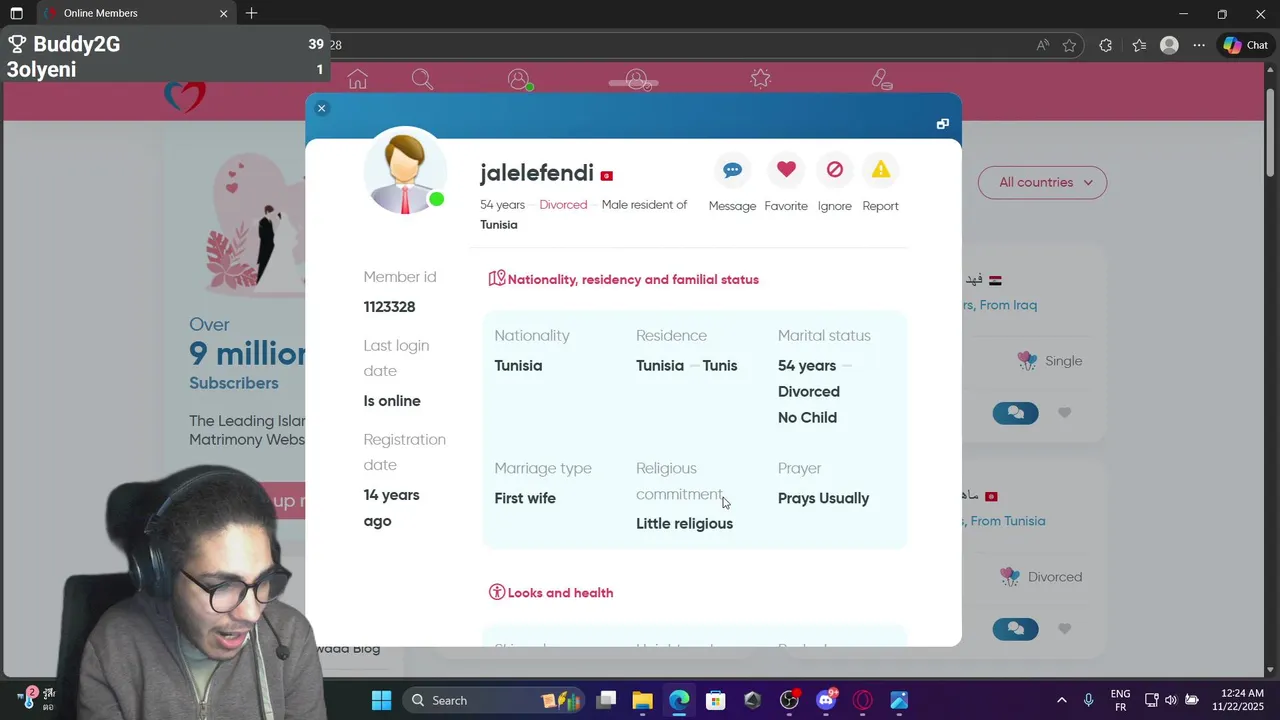Go to site home icon

pos(357,79)
